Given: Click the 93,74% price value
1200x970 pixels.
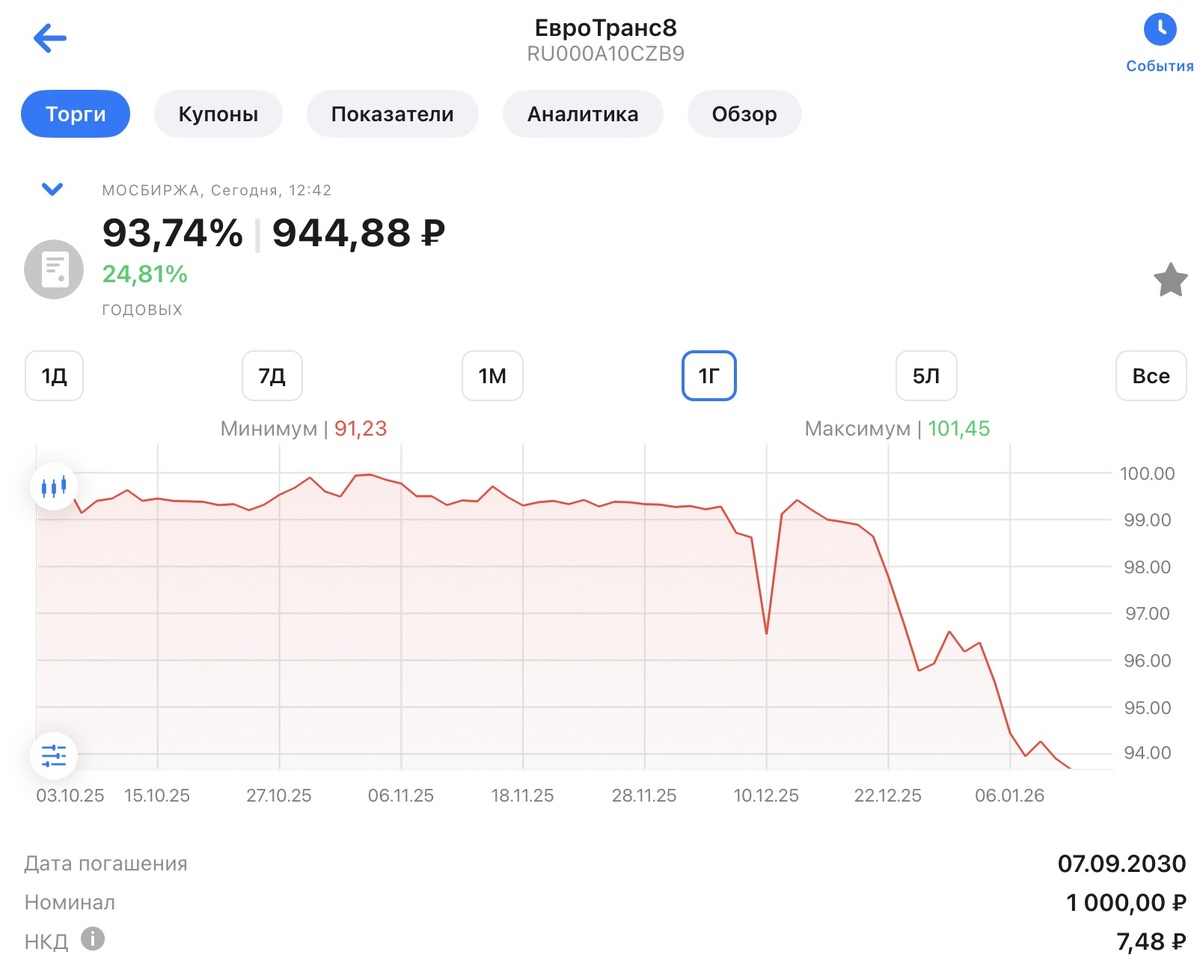Looking at the screenshot, I should [x=173, y=233].
